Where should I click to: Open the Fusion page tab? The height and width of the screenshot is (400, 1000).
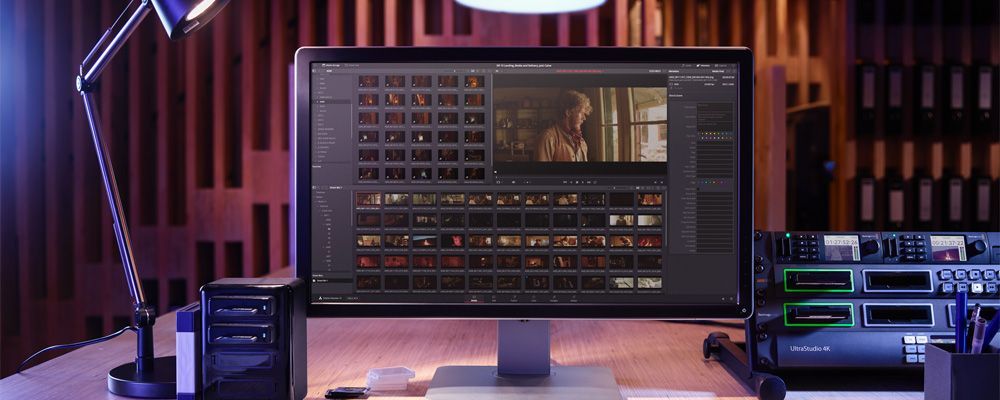click(514, 299)
